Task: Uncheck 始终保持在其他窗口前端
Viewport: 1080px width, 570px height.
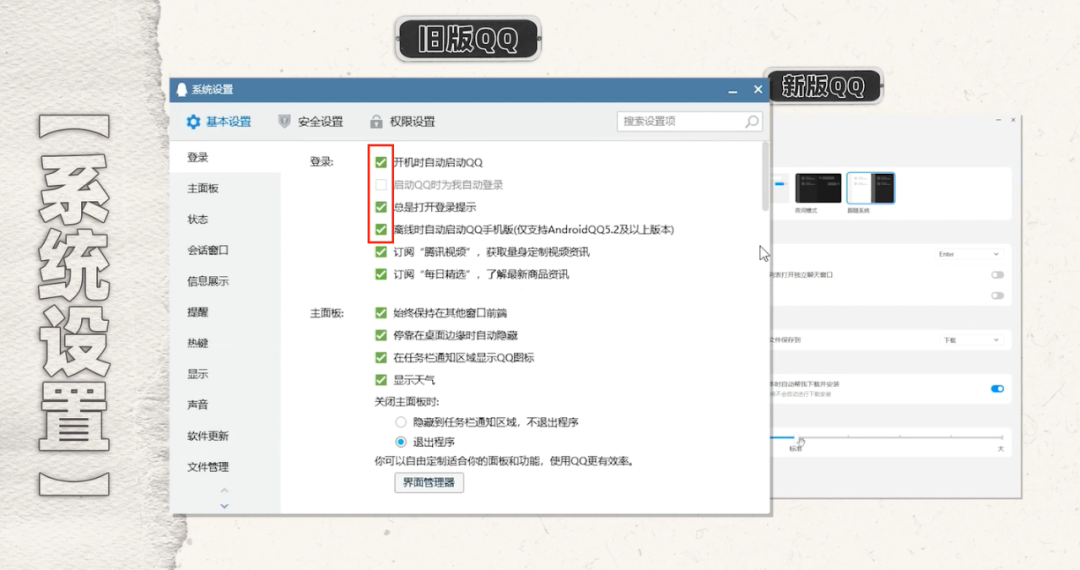Action: (x=381, y=313)
